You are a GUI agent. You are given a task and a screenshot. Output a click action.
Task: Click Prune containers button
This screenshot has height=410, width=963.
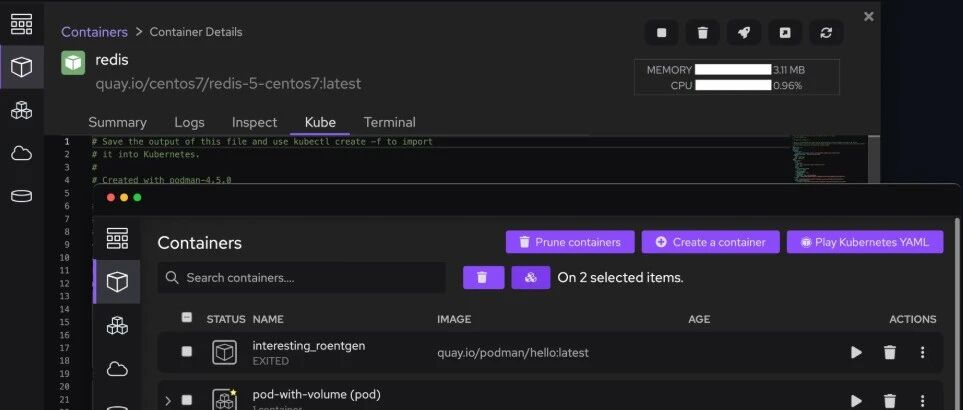(x=570, y=242)
